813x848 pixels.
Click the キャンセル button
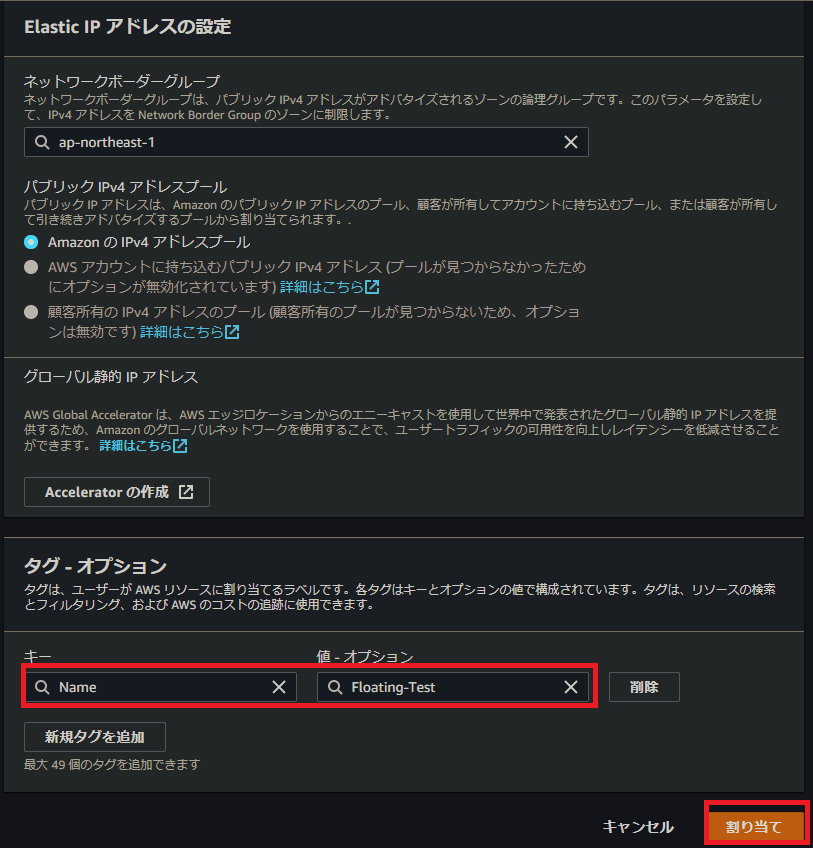pyautogui.click(x=638, y=826)
